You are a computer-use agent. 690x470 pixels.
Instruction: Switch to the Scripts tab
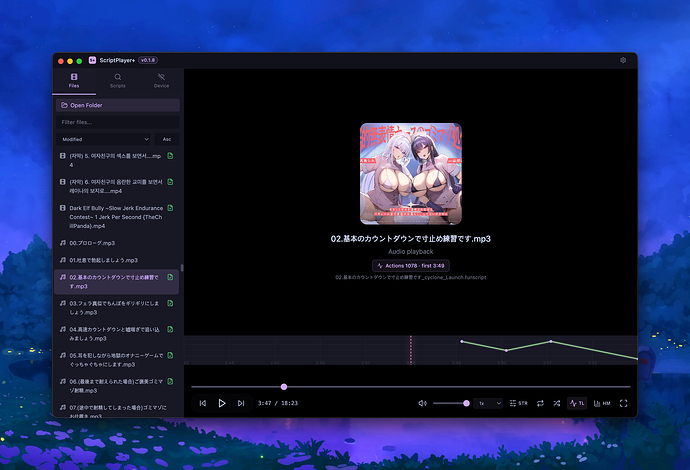[117, 81]
